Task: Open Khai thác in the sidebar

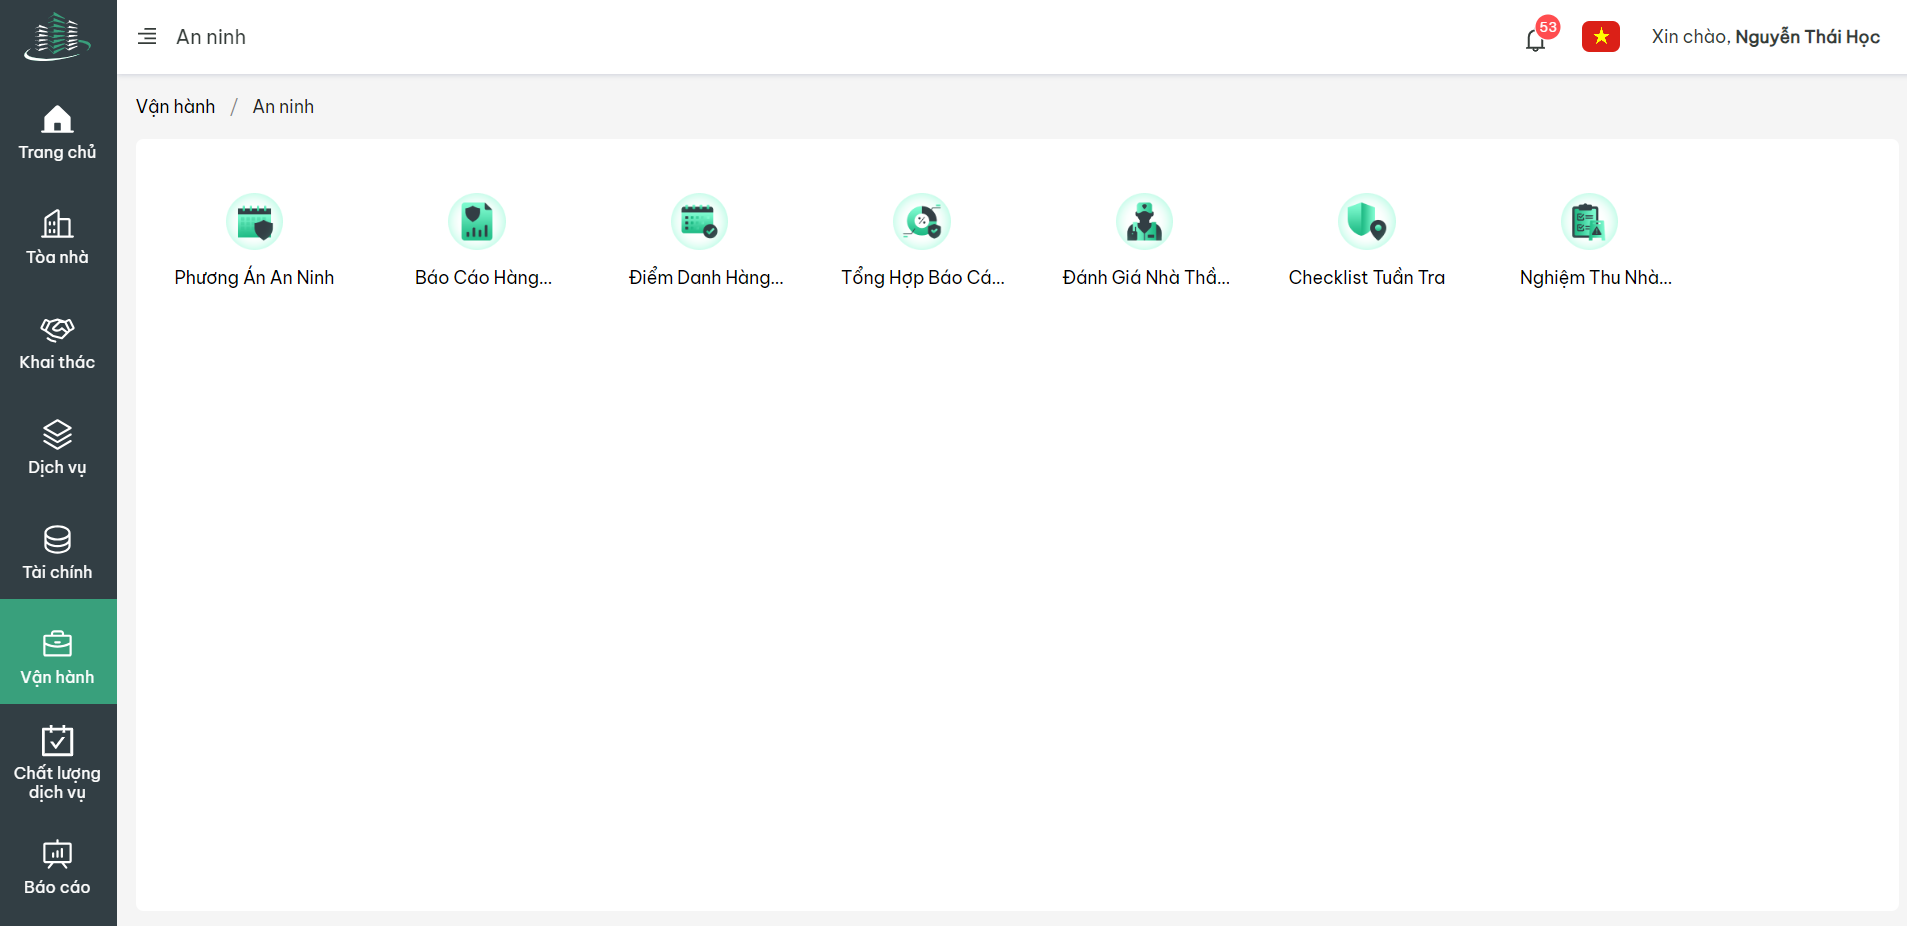Action: 58,342
